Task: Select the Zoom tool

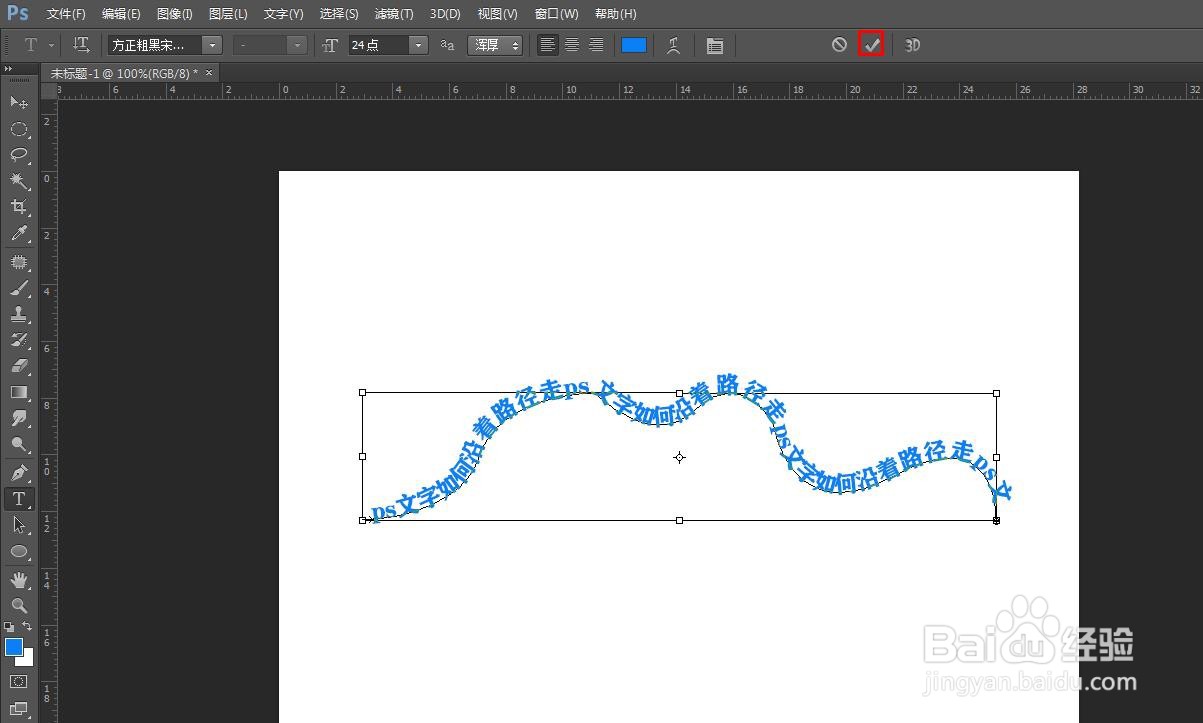Action: point(18,605)
